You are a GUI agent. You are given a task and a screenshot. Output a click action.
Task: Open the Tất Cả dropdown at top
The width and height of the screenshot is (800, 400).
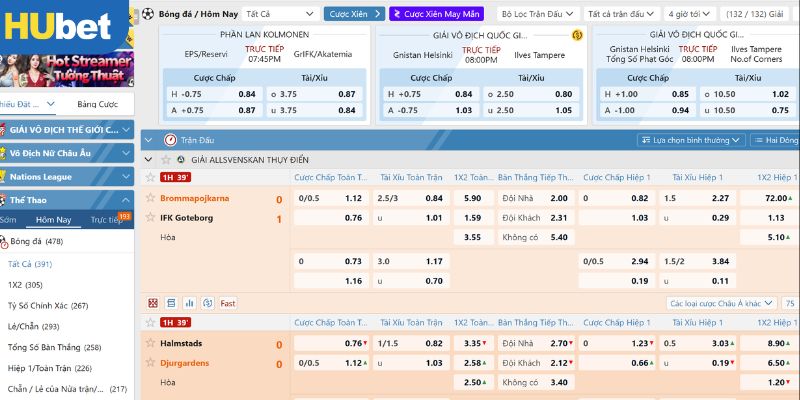[281, 14]
